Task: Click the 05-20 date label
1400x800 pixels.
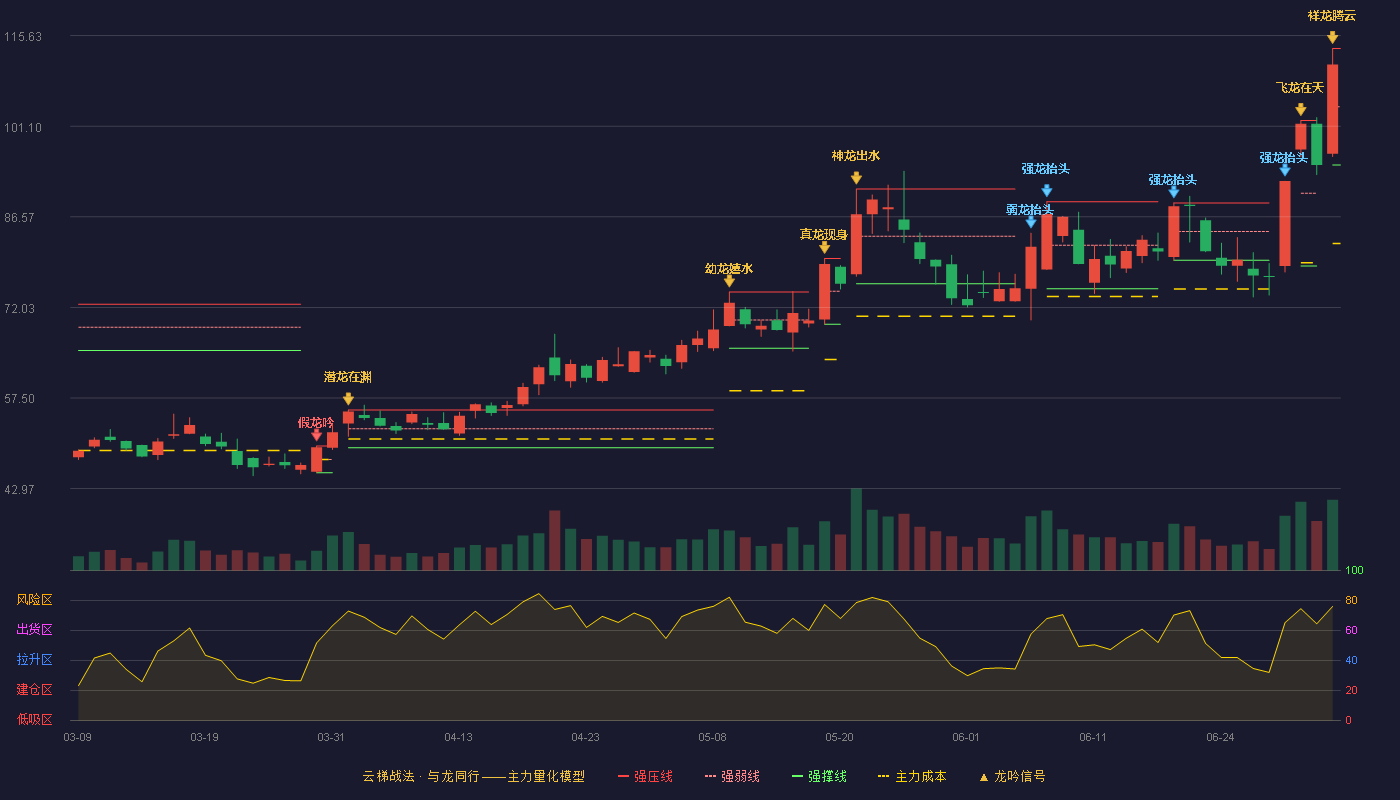Action: pos(839,737)
